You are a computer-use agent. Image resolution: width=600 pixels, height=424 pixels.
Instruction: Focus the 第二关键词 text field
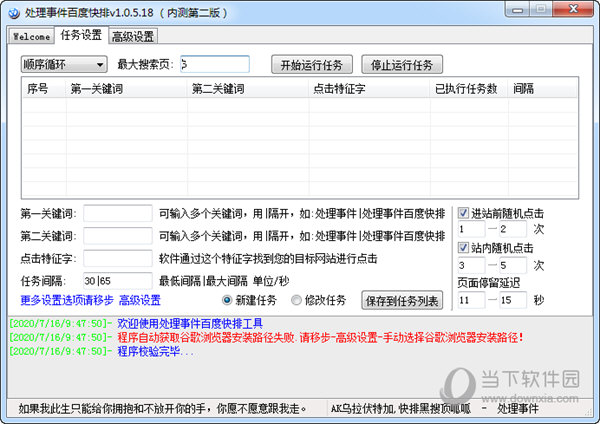pyautogui.click(x=118, y=236)
